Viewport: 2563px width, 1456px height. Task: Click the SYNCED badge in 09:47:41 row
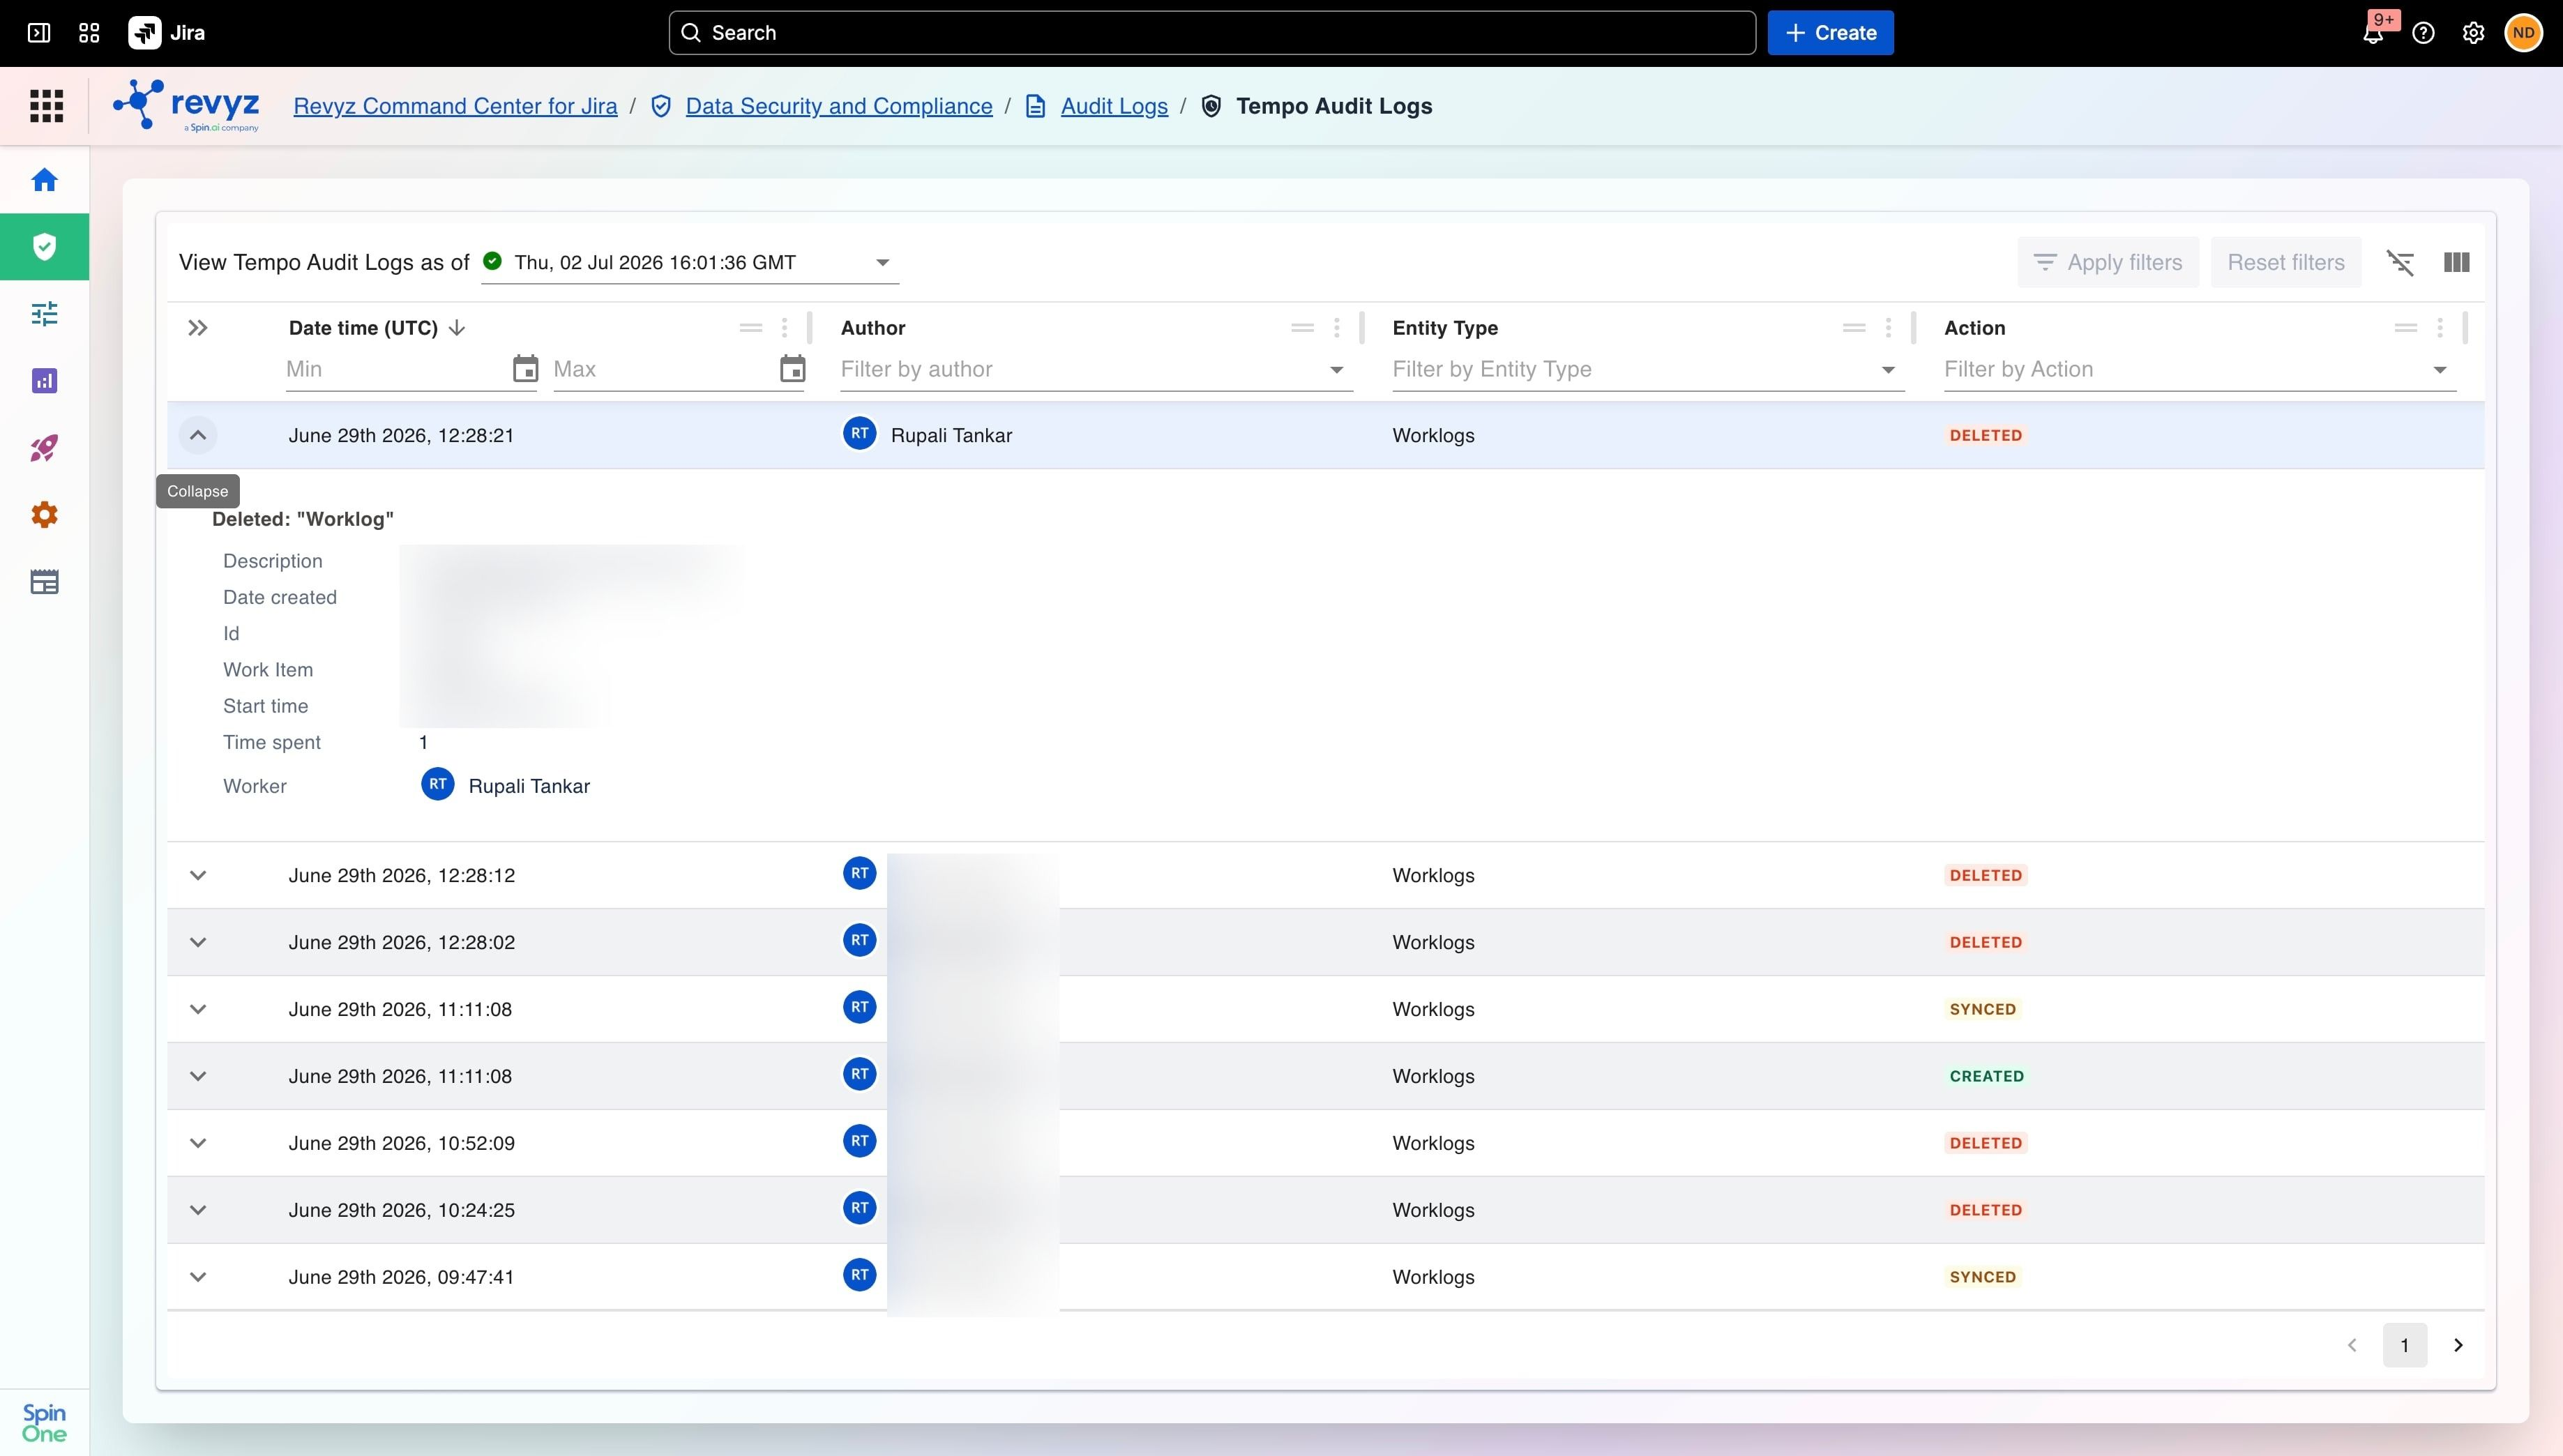(1983, 1277)
